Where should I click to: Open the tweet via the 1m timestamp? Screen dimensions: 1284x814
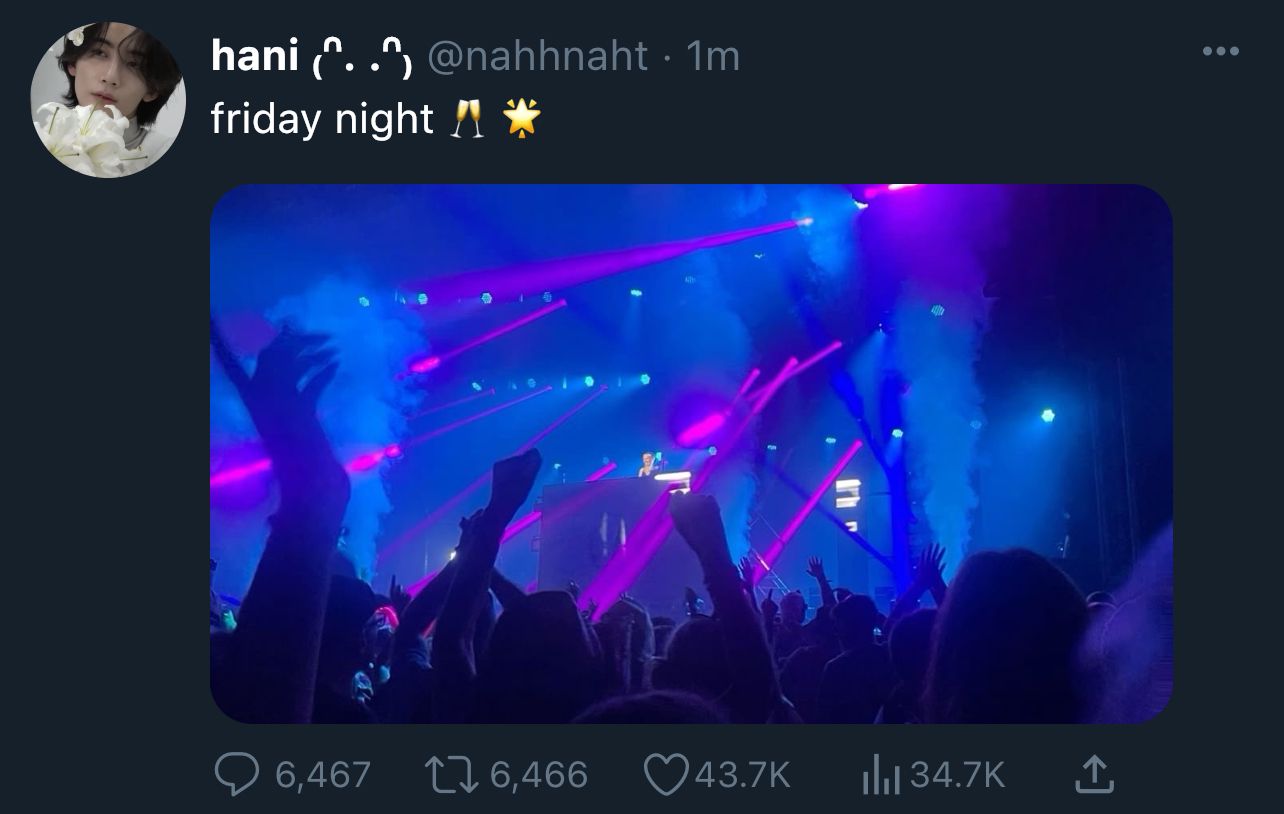click(x=713, y=56)
